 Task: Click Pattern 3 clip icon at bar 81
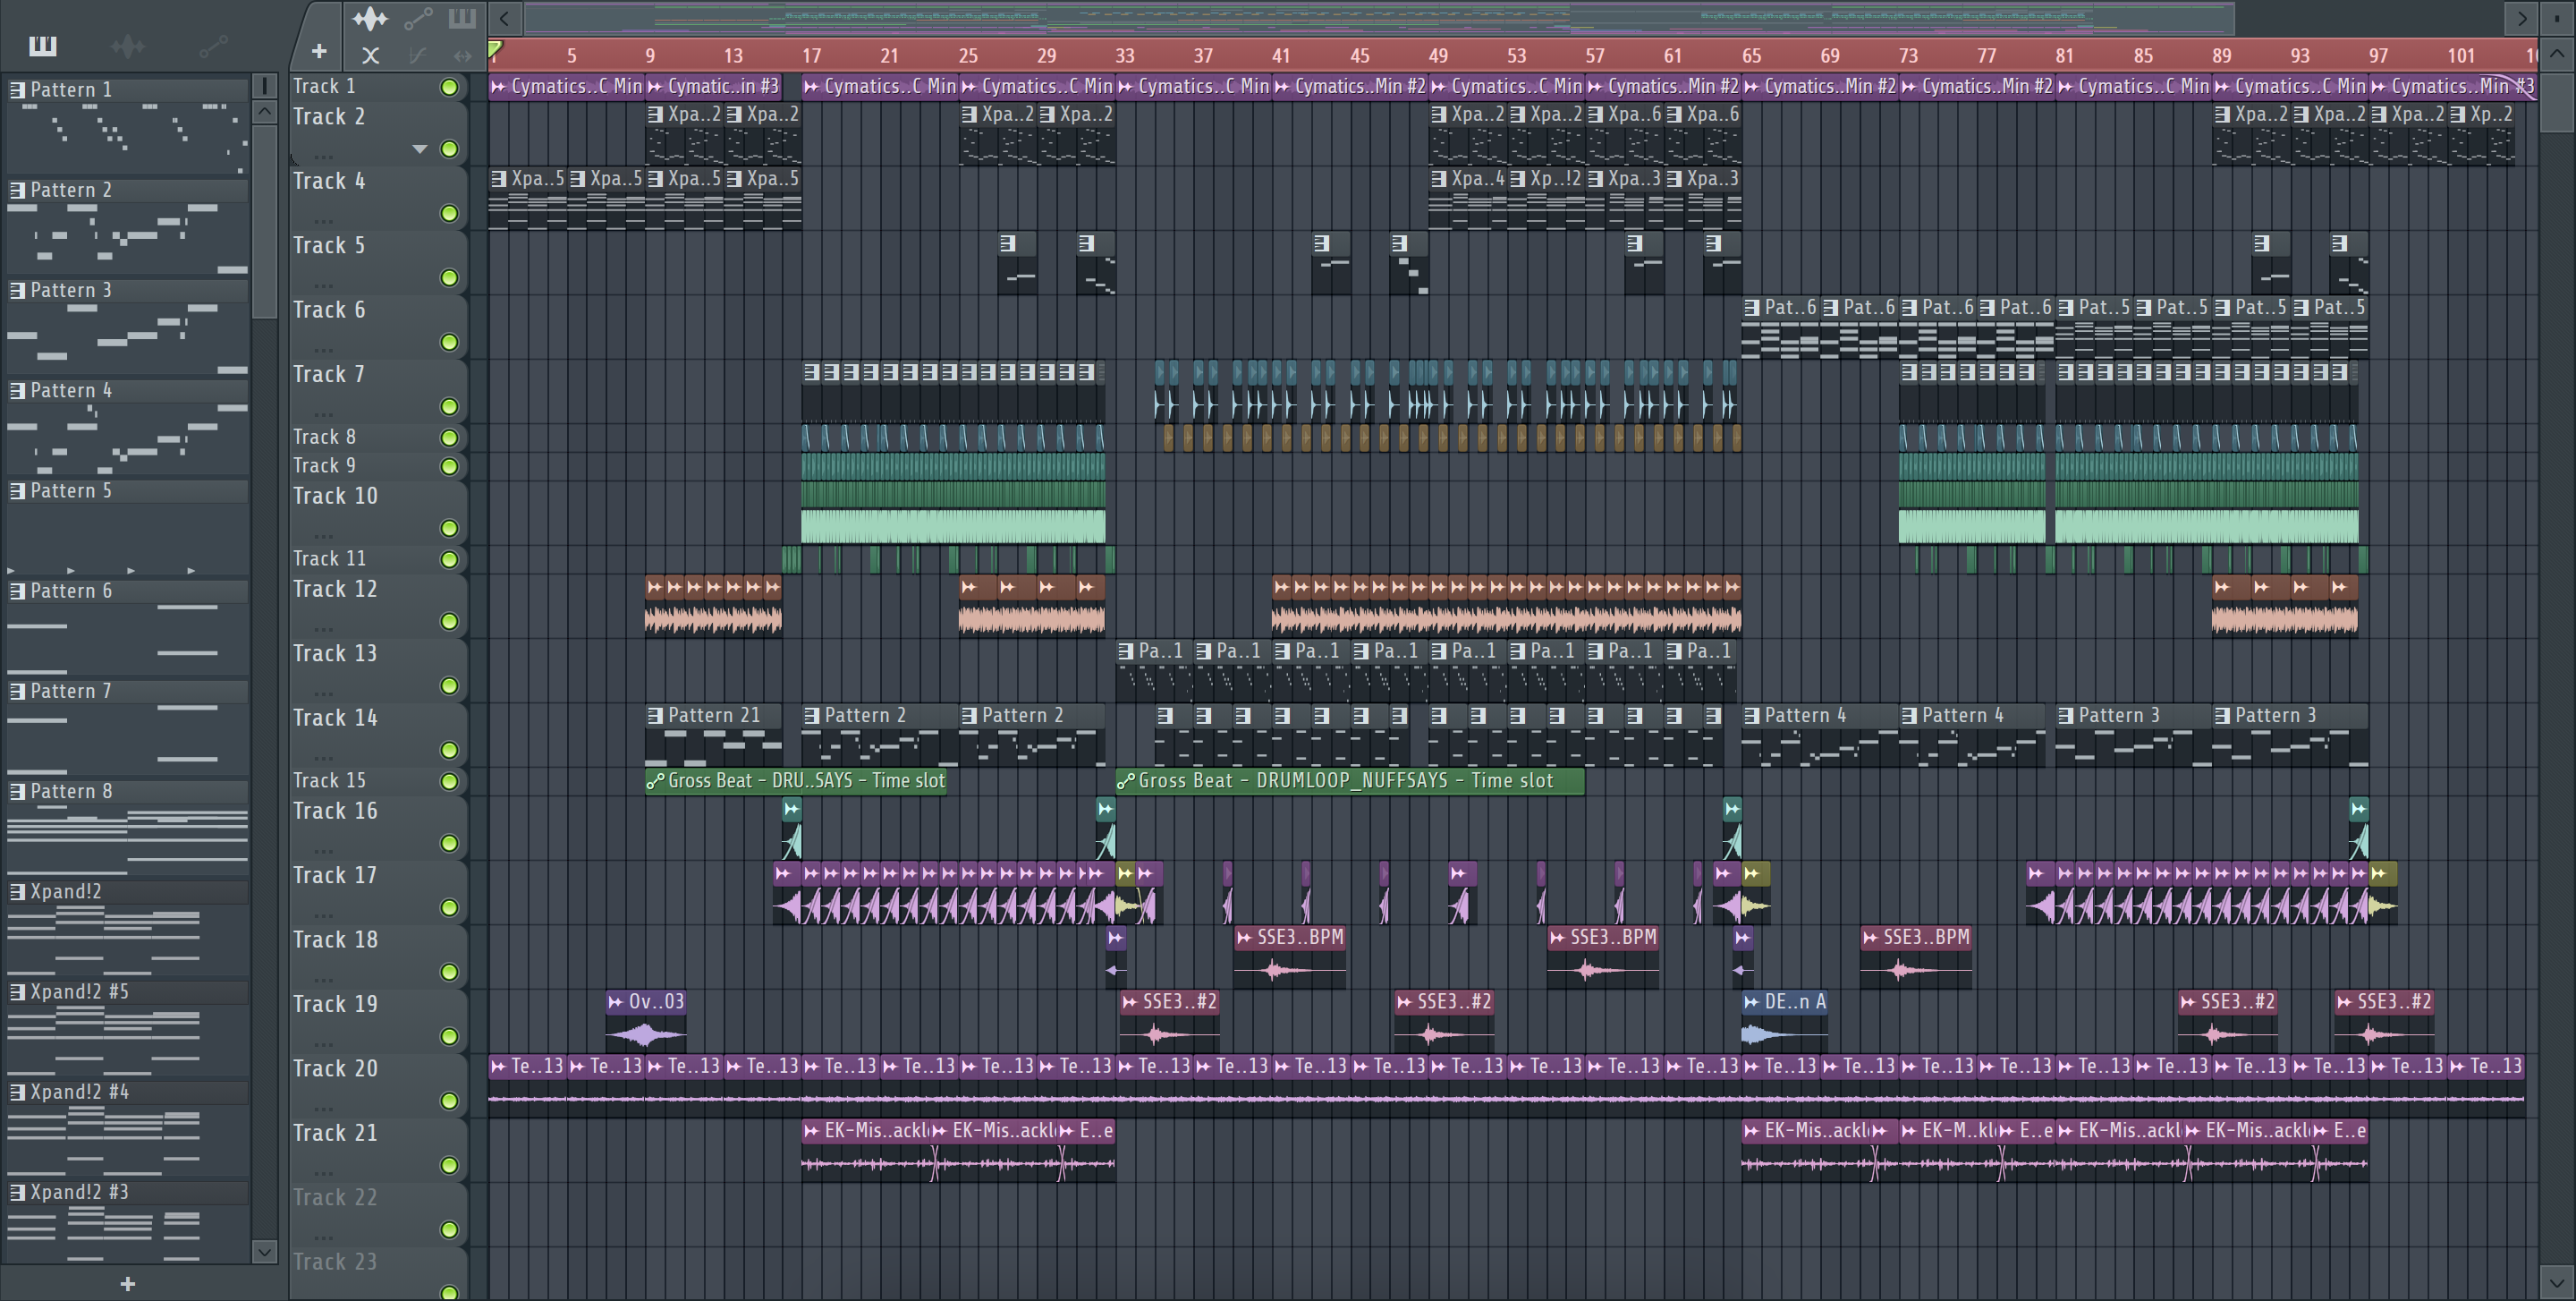click(x=2065, y=716)
